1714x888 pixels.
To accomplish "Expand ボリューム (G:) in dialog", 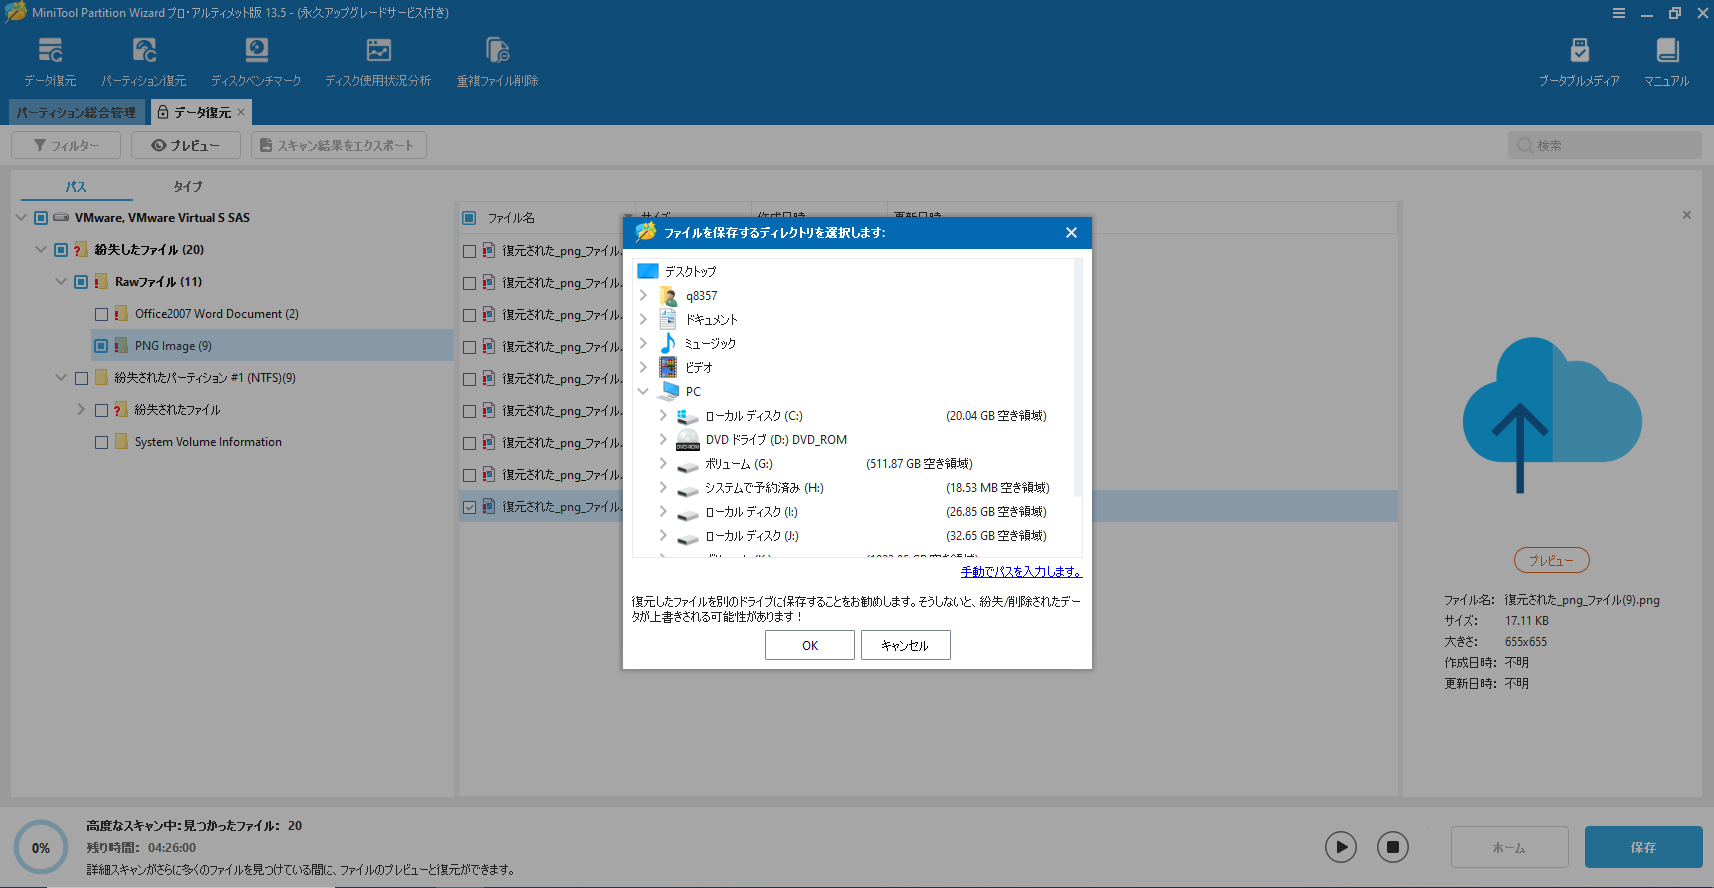I will (x=663, y=463).
